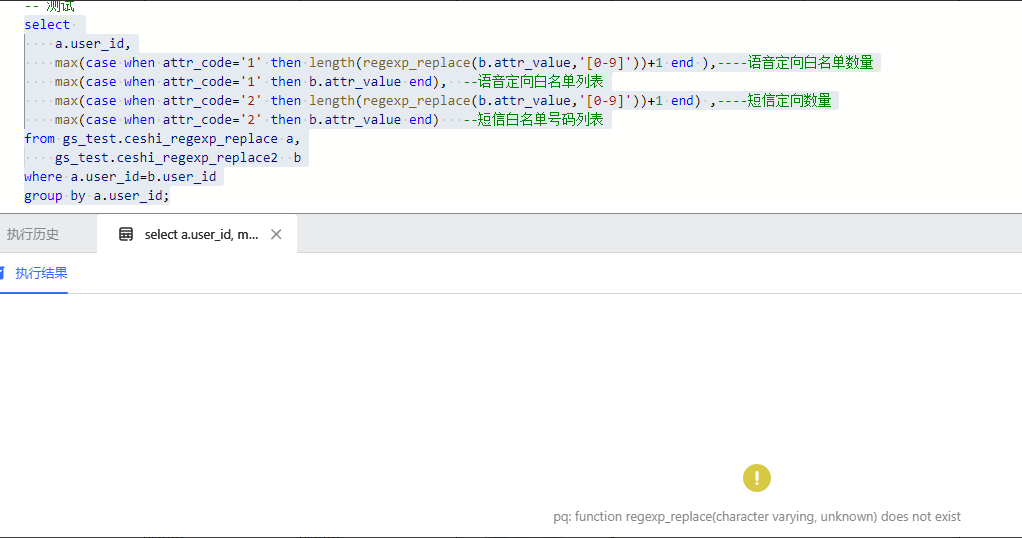The image size is (1022, 538).
Task: Click the yellow warning exclamation icon
Action: (x=757, y=478)
